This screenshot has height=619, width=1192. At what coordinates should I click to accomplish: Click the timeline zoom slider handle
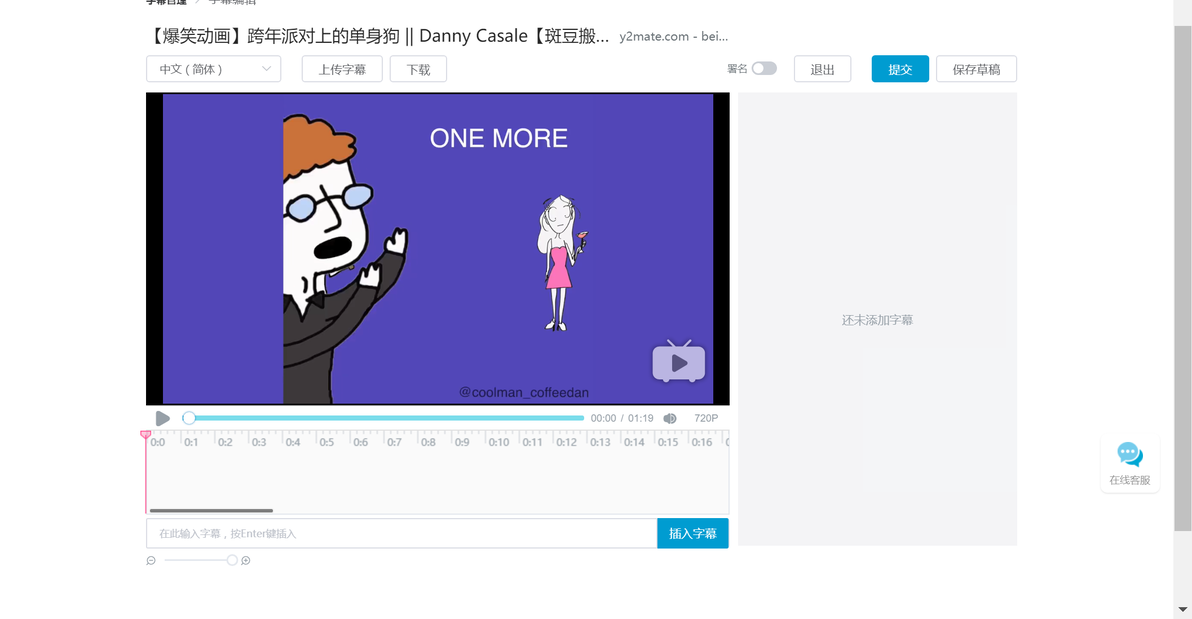click(232, 560)
